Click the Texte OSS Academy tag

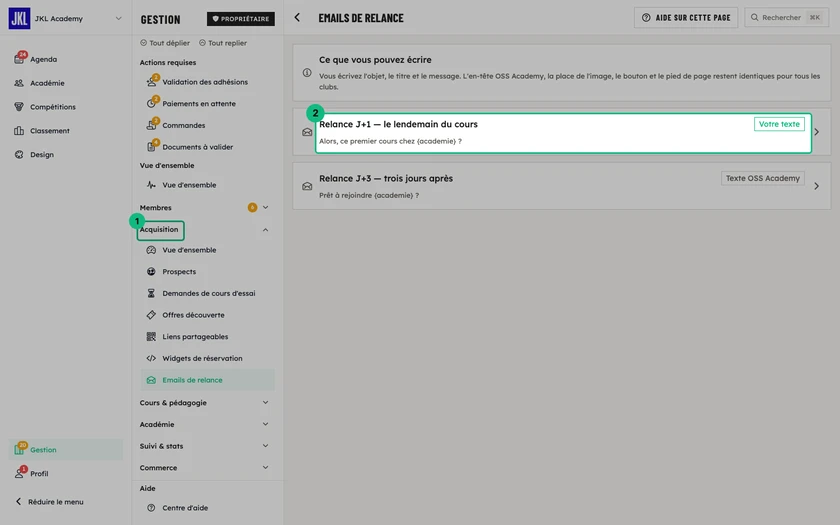click(x=763, y=178)
